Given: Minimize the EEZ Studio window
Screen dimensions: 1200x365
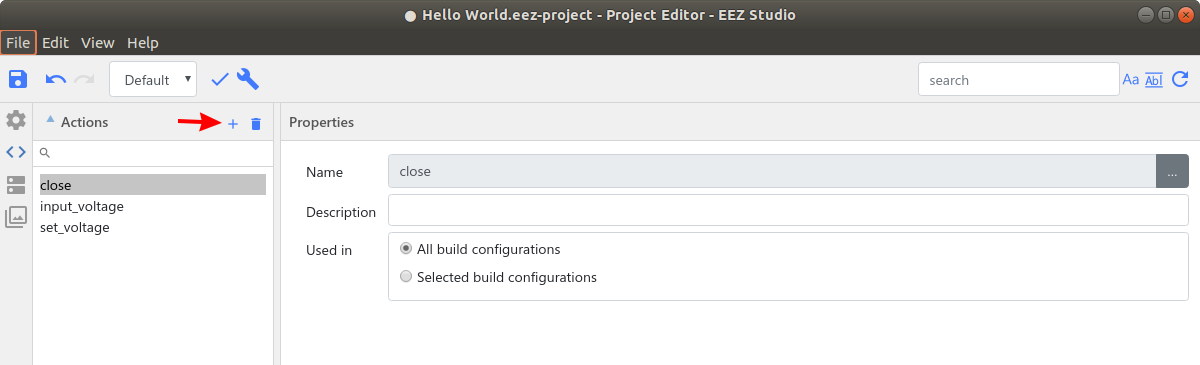Looking at the screenshot, I should 1147,15.
